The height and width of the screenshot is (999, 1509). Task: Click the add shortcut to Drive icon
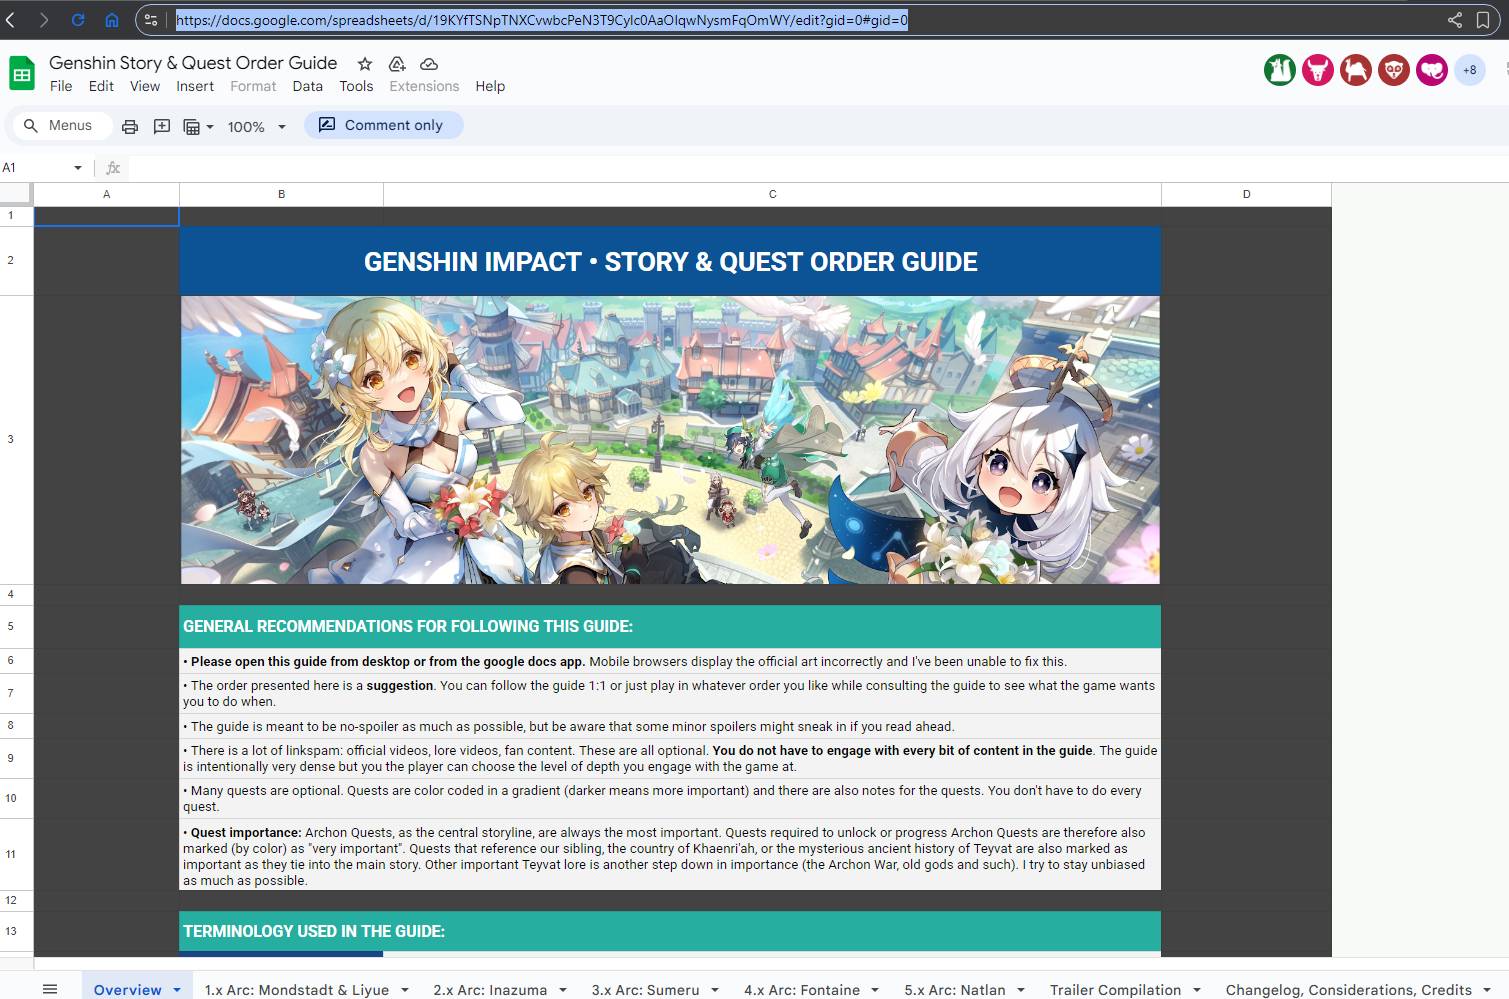click(397, 64)
